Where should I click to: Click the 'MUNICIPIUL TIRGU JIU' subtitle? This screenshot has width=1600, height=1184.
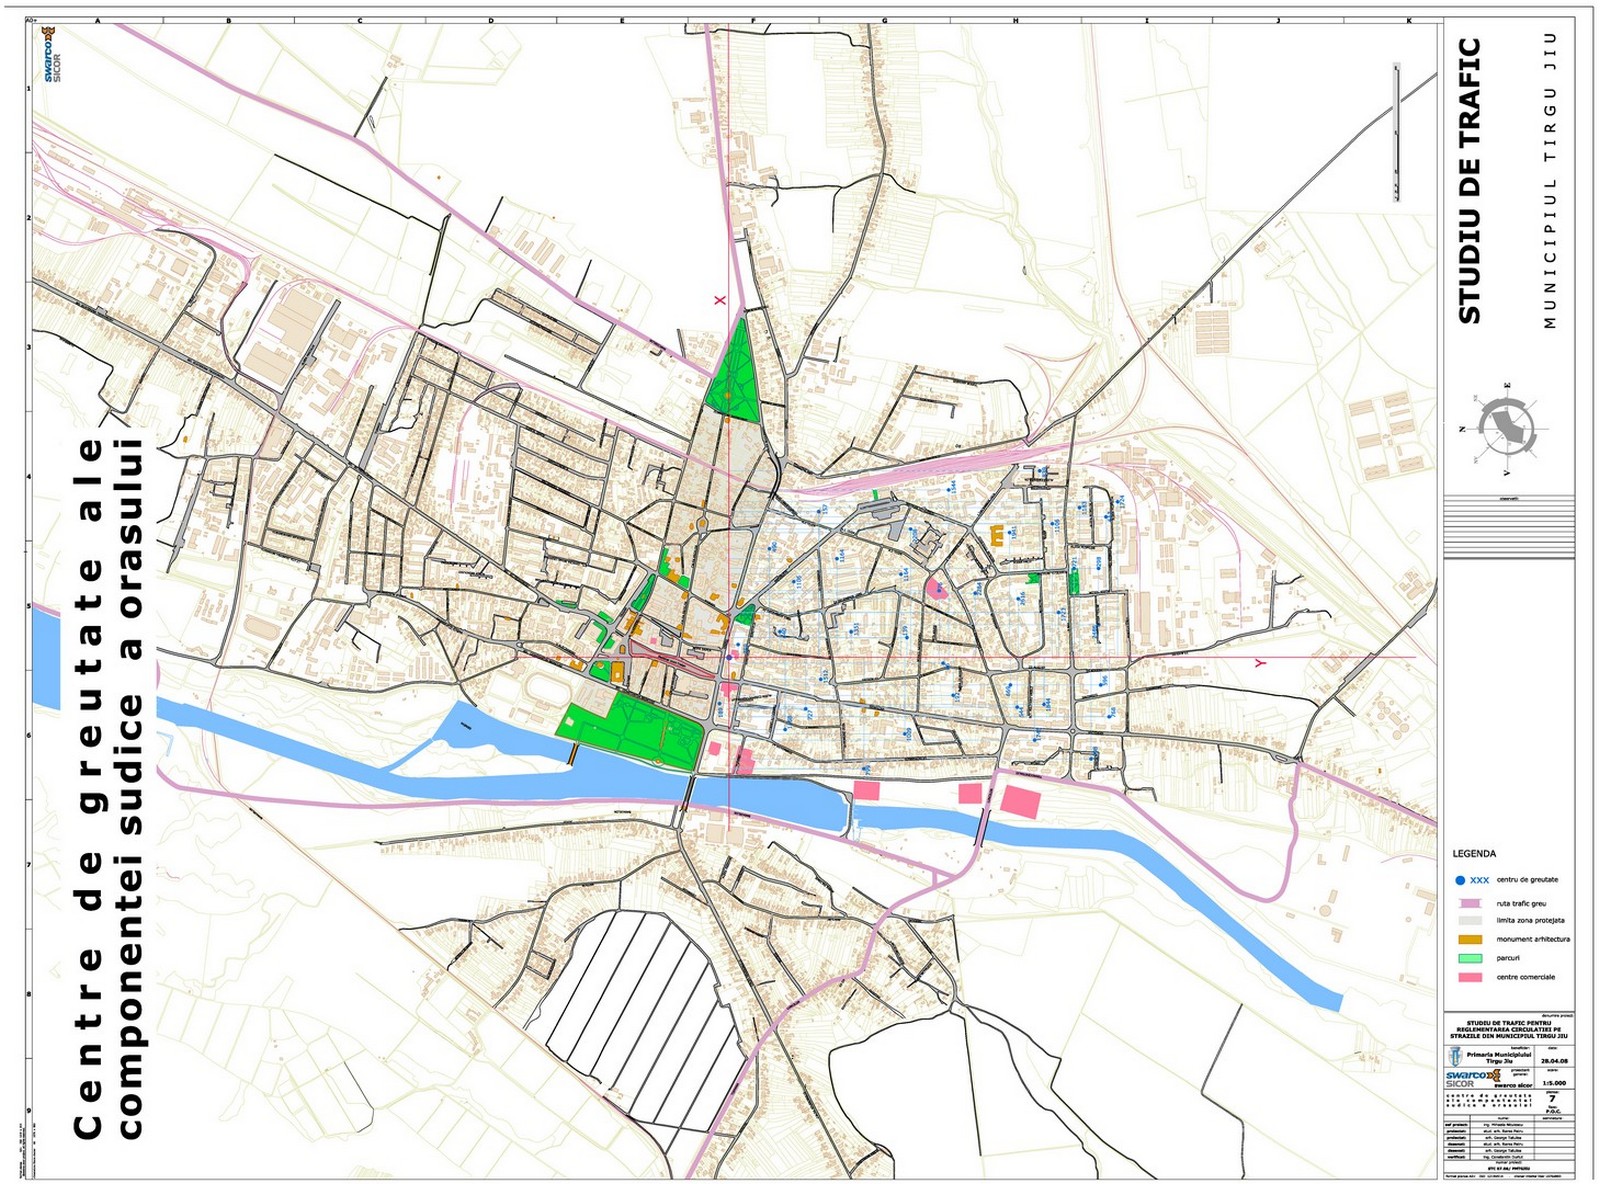click(x=1551, y=180)
